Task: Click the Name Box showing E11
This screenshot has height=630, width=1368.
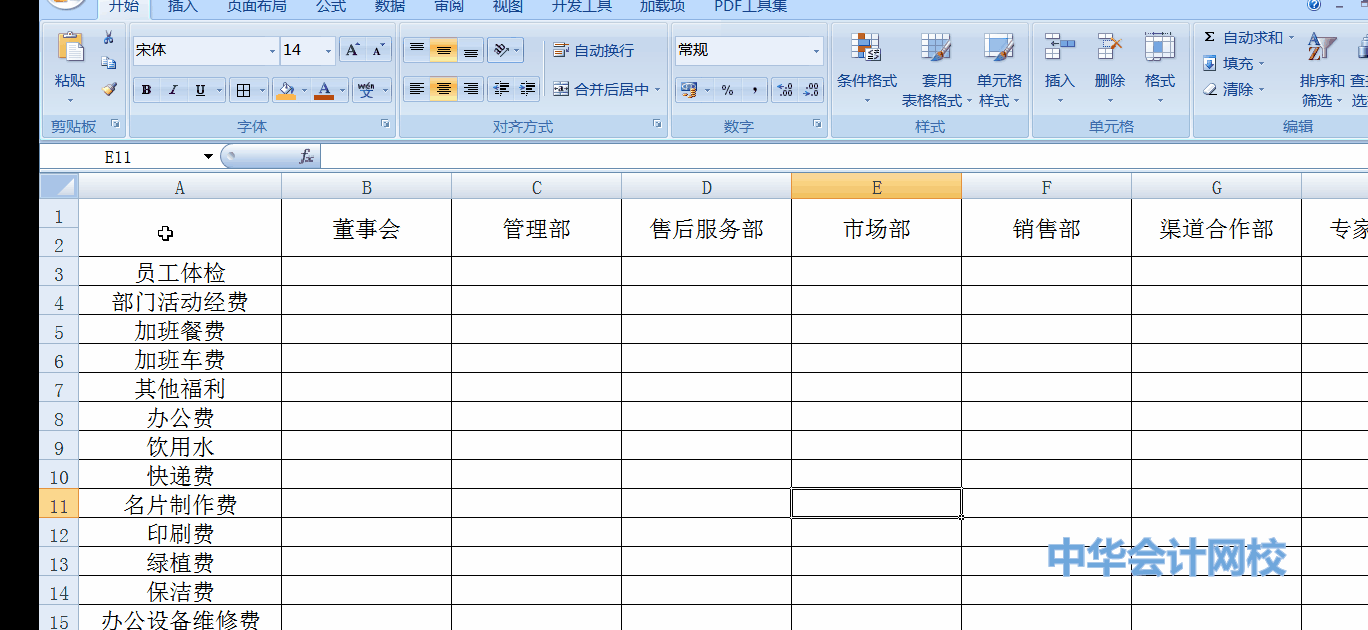Action: coord(118,157)
